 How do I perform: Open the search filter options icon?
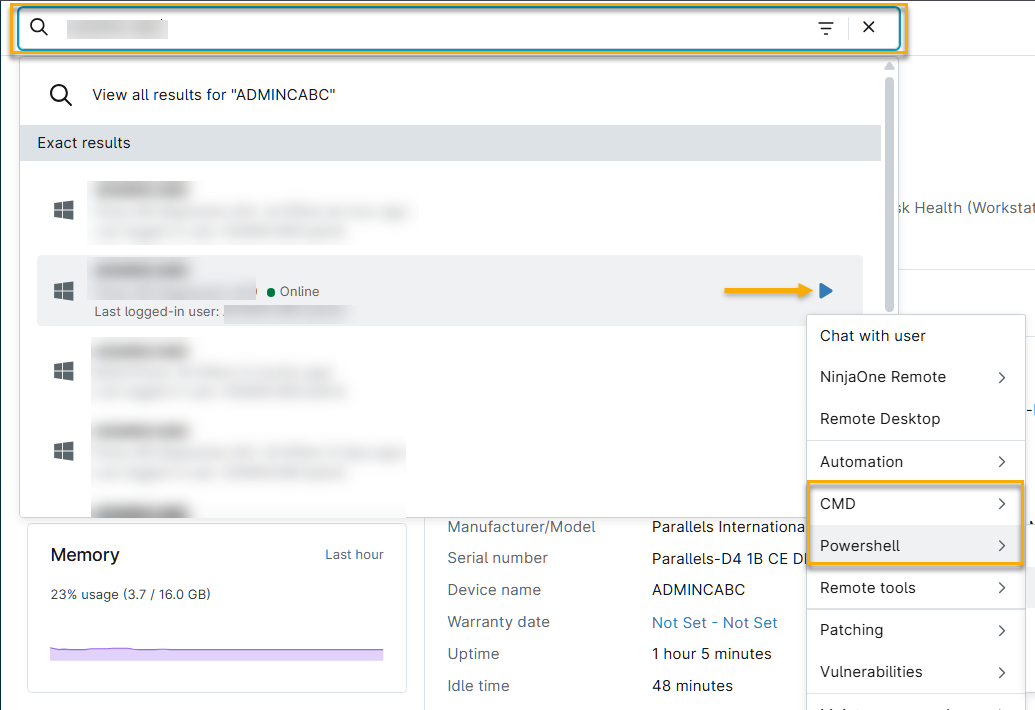(826, 28)
